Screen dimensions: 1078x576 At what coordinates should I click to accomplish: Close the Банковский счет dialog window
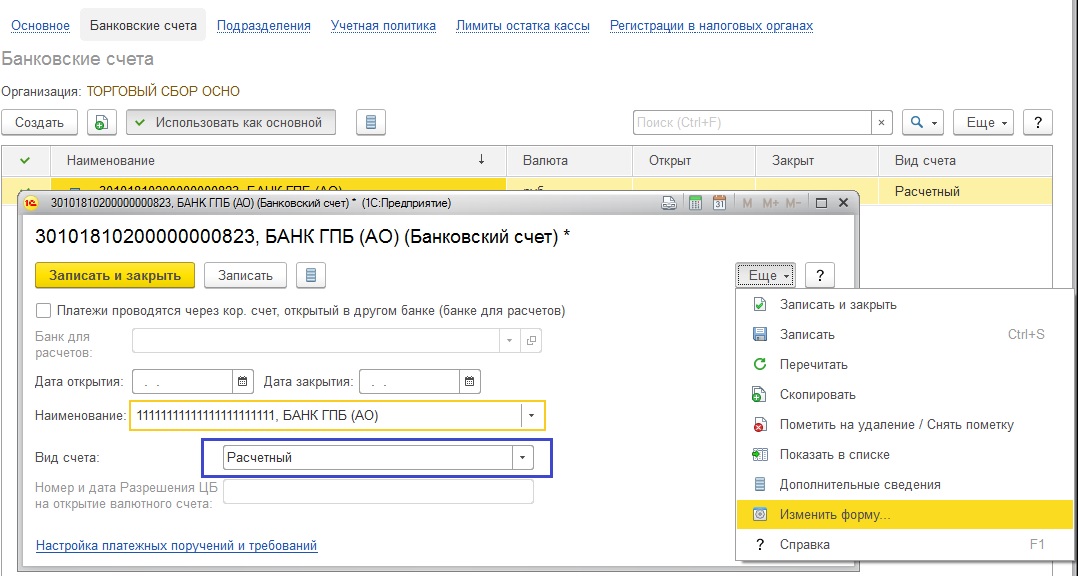[844, 203]
